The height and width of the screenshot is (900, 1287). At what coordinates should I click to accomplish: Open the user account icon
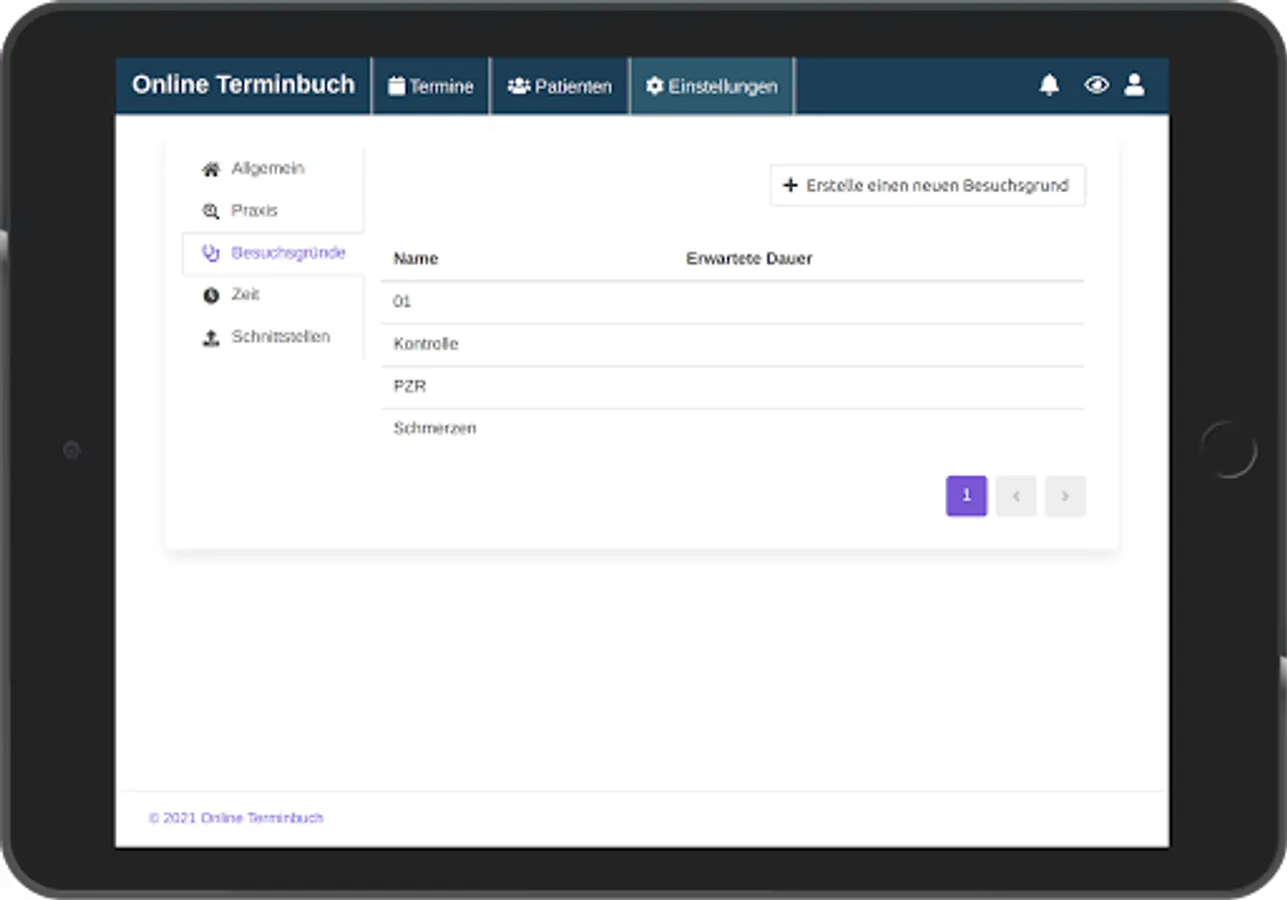(1134, 85)
